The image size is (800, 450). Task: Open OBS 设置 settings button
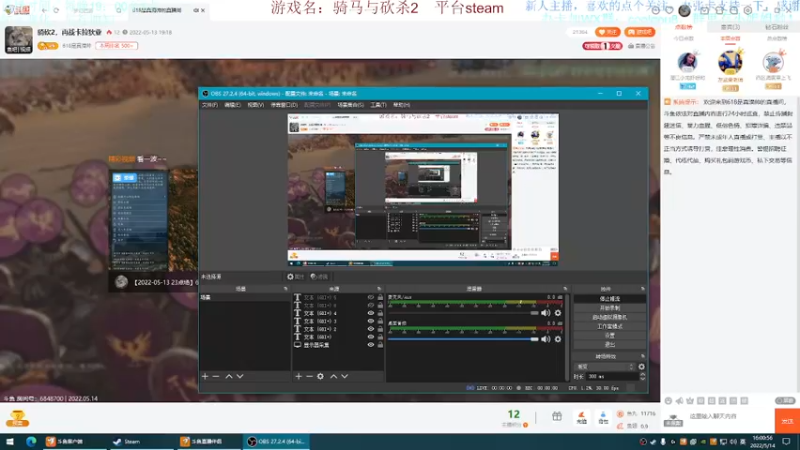pyautogui.click(x=610, y=335)
